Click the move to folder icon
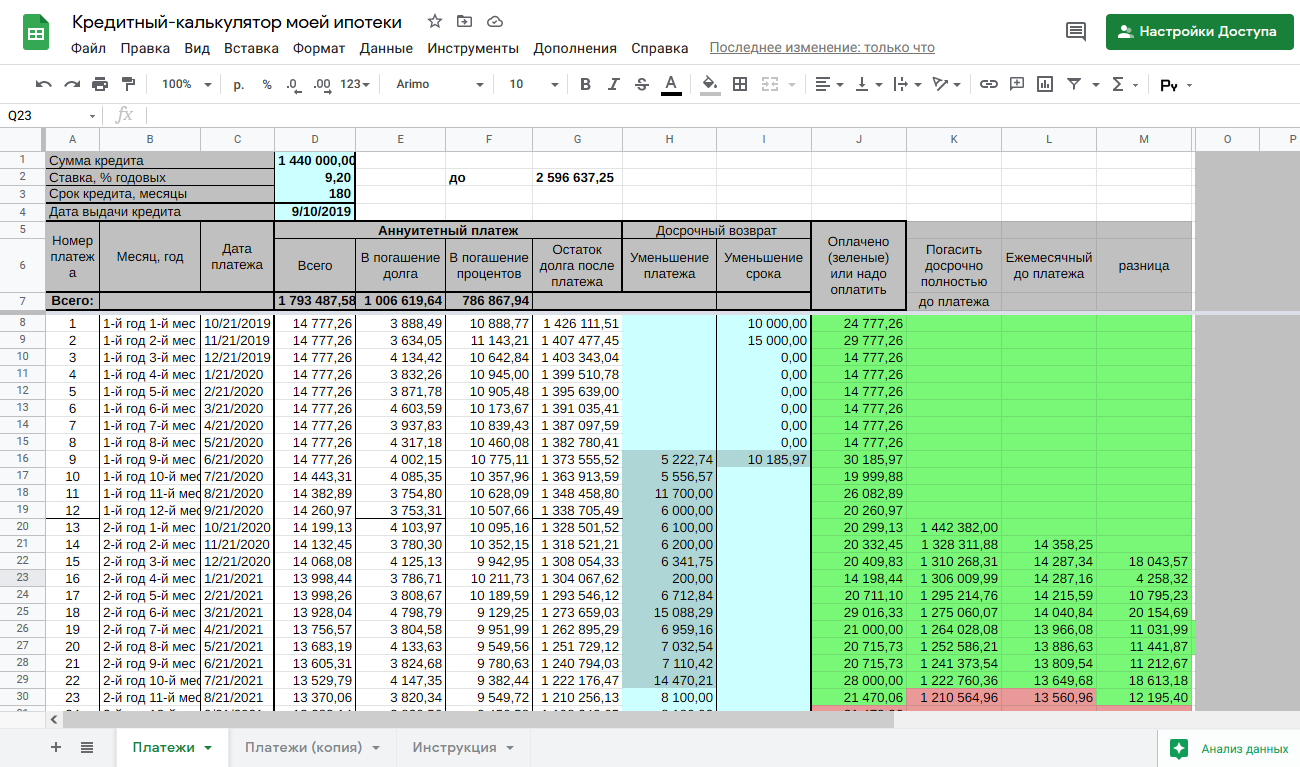1300x767 pixels. tap(464, 21)
